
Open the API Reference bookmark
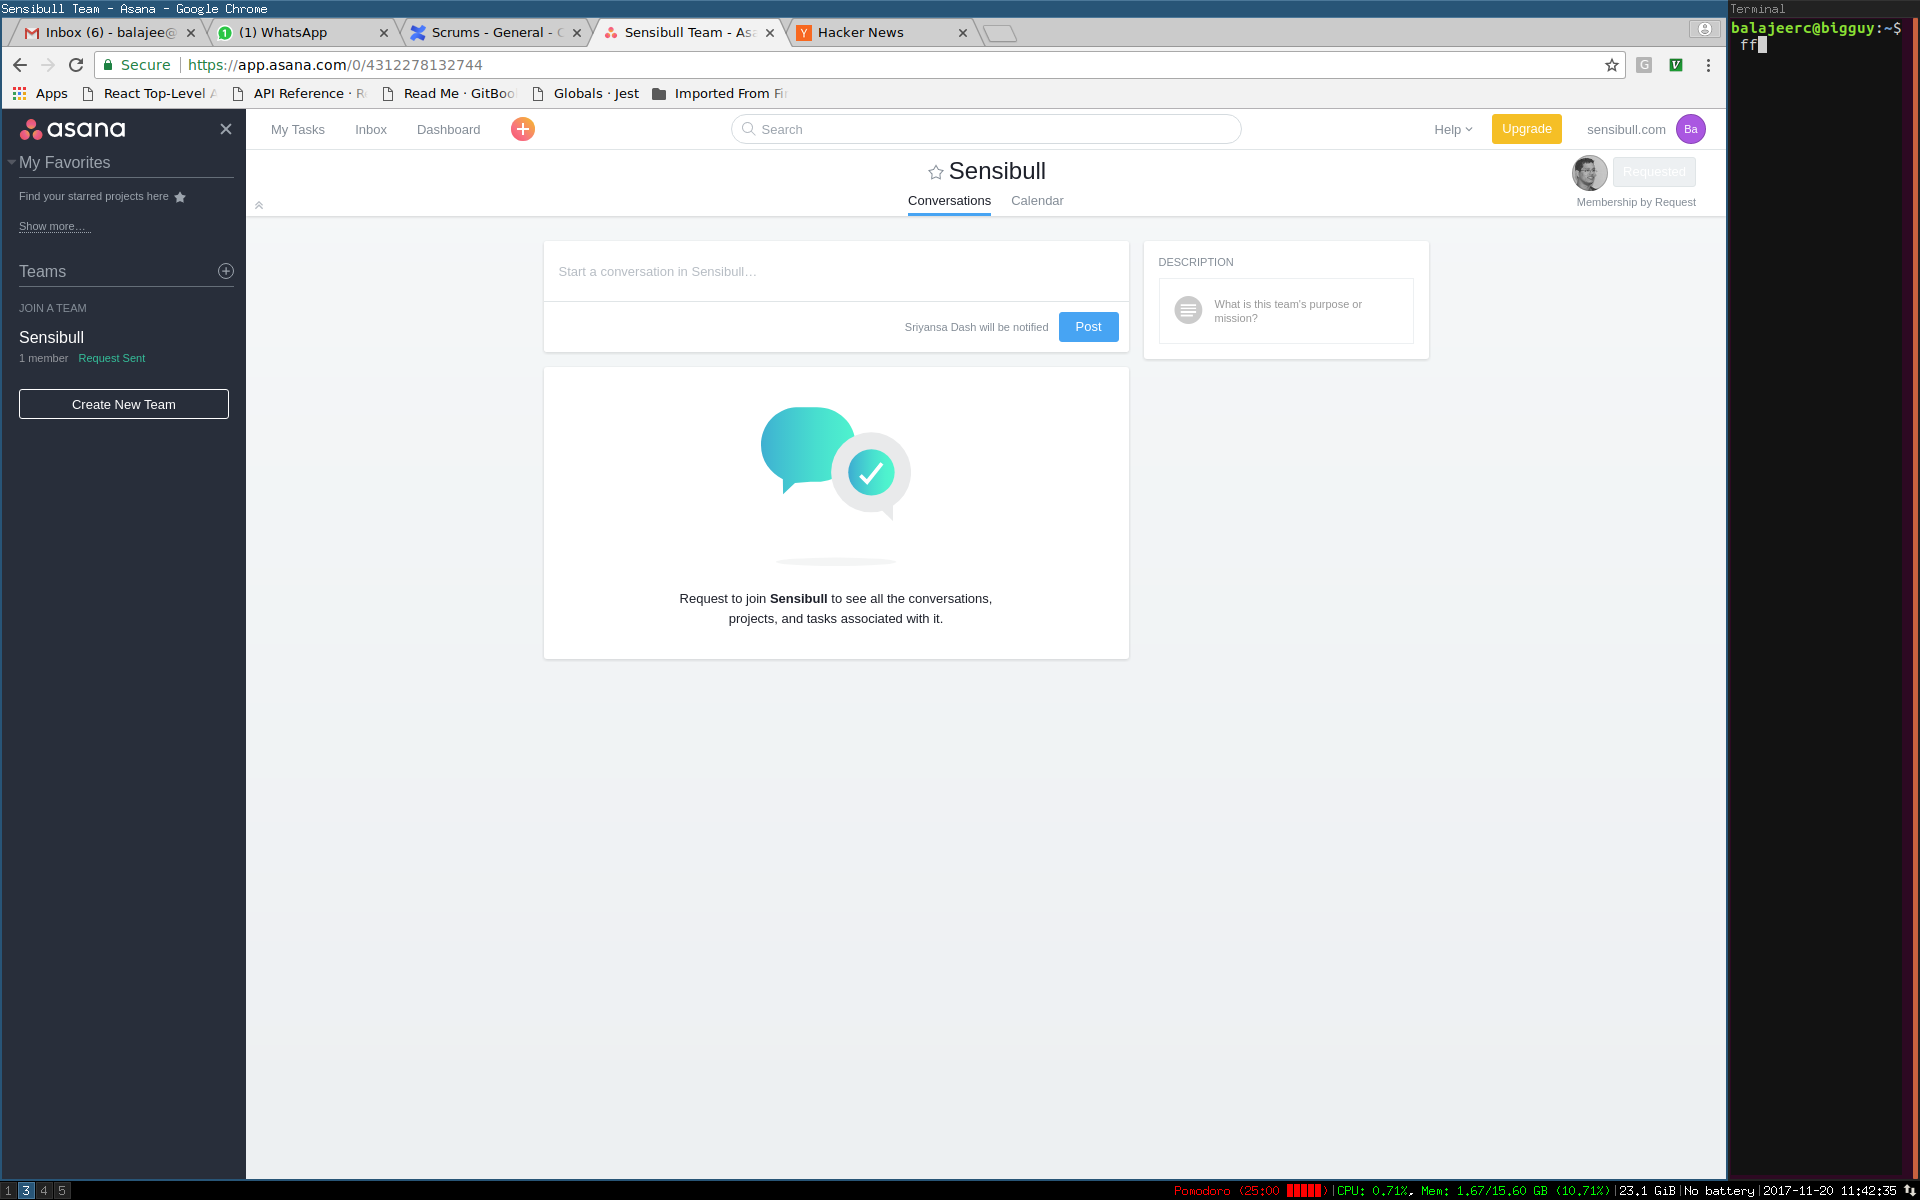(299, 93)
